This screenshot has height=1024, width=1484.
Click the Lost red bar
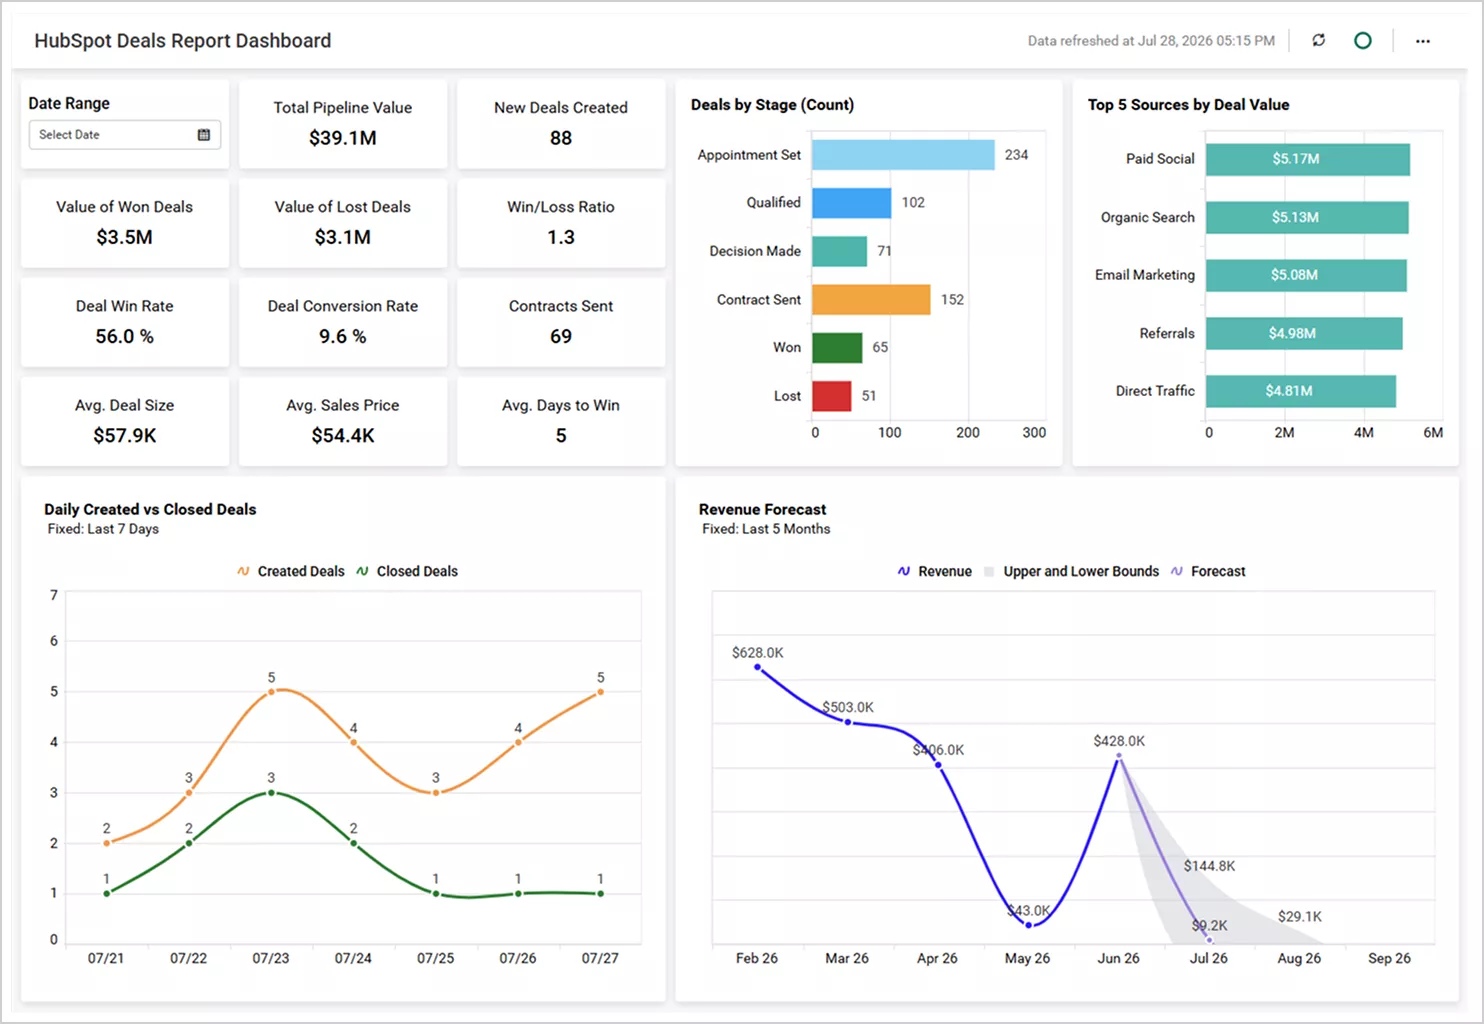click(831, 396)
